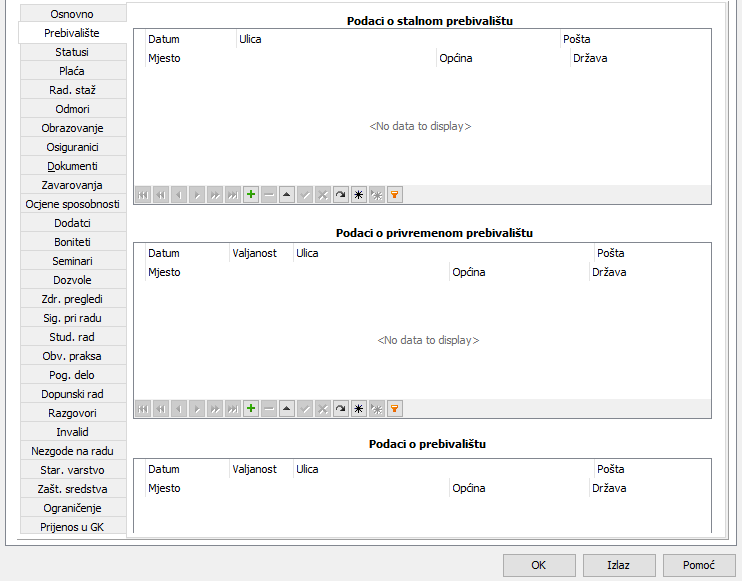Click black asterisk bookmark icon in permanent residence toolbar
742x581 pixels.
click(358, 195)
